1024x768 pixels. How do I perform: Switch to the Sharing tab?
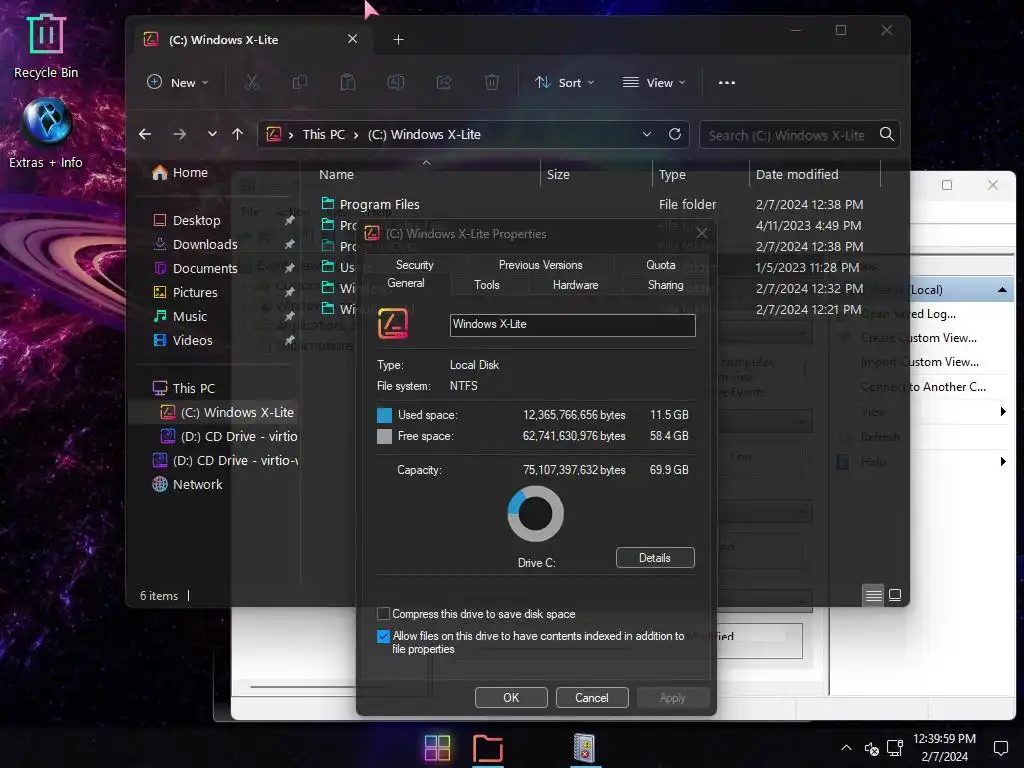[665, 285]
